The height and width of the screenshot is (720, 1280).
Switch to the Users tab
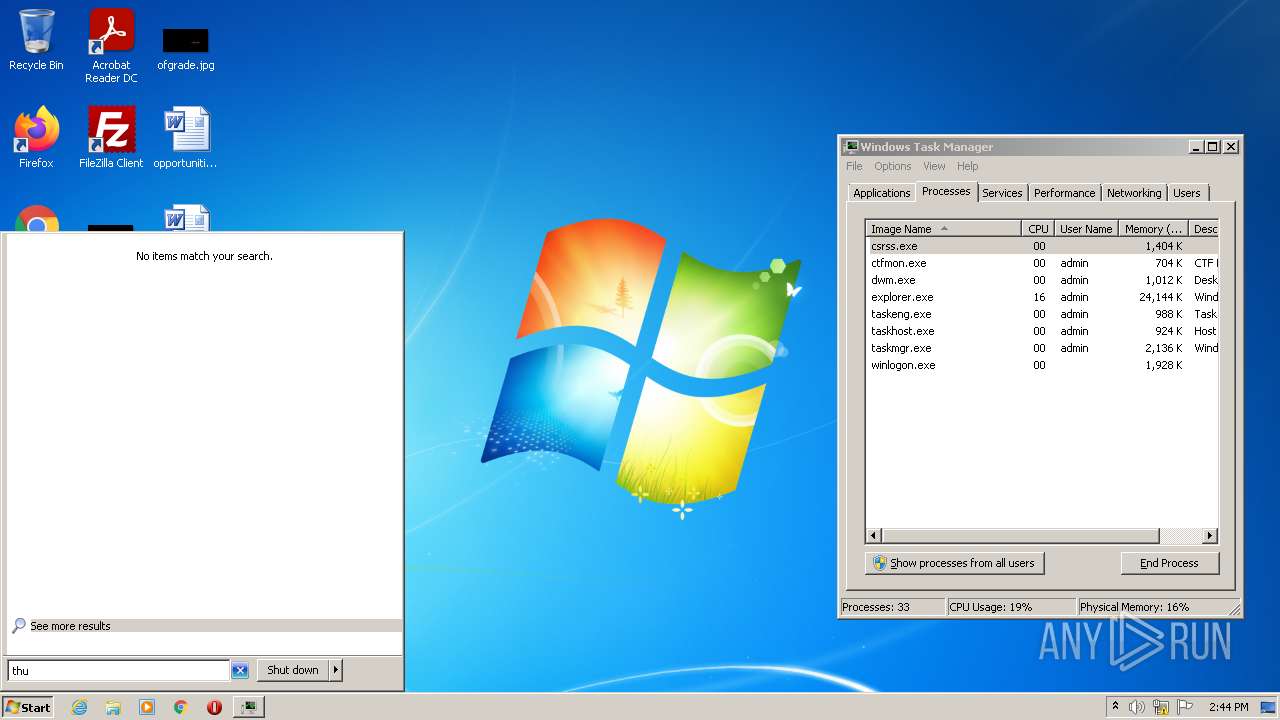click(1187, 193)
